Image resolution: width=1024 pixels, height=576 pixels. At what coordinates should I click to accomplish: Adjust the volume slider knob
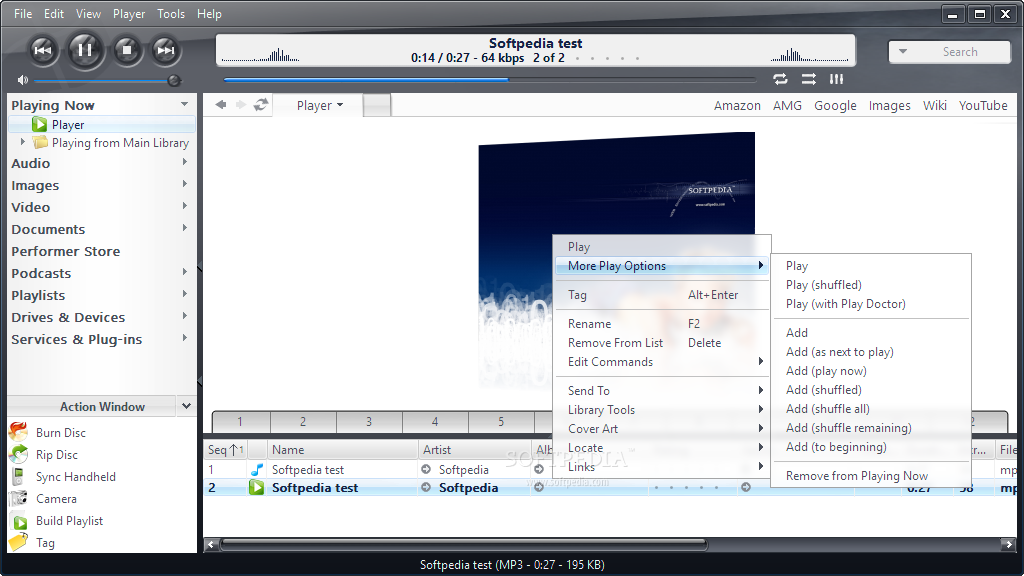(x=174, y=80)
